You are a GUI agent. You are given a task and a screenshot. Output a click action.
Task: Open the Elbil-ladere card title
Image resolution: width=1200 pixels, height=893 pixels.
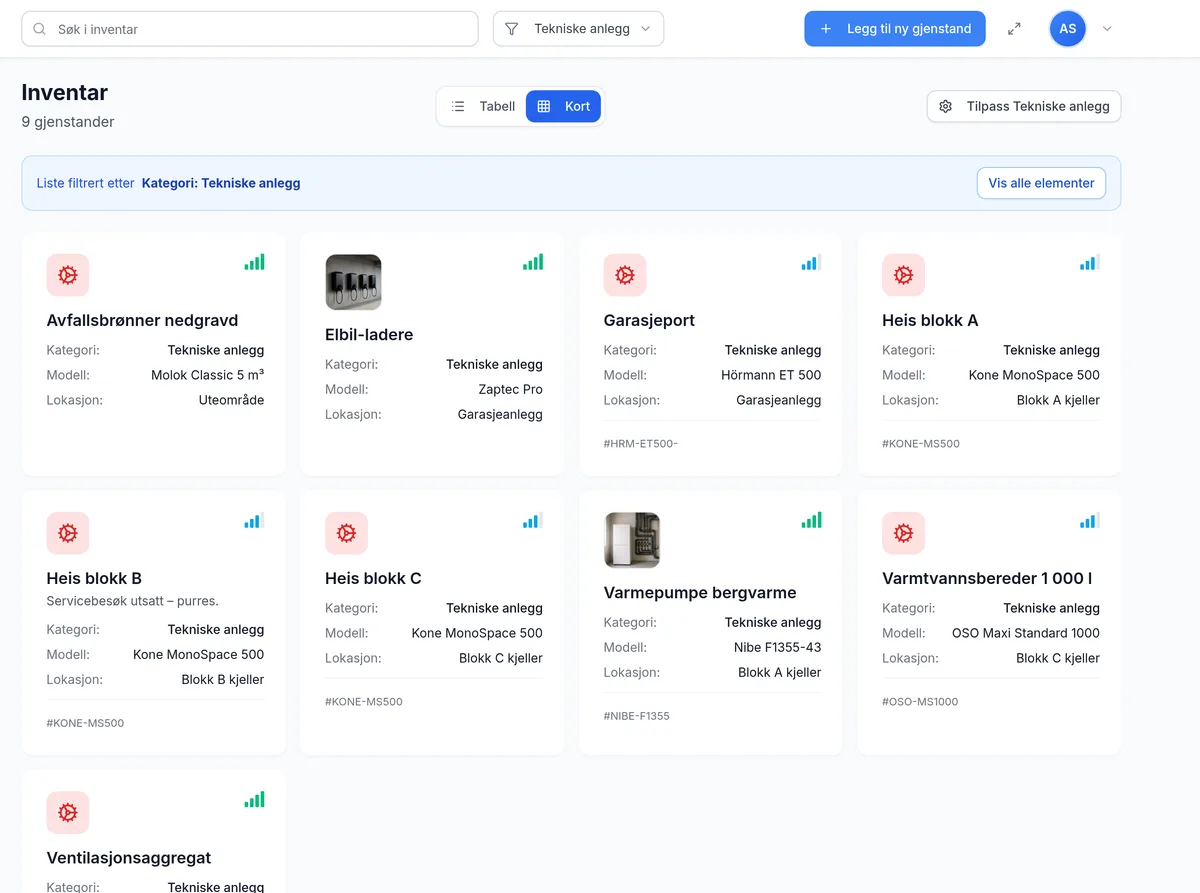tap(369, 334)
